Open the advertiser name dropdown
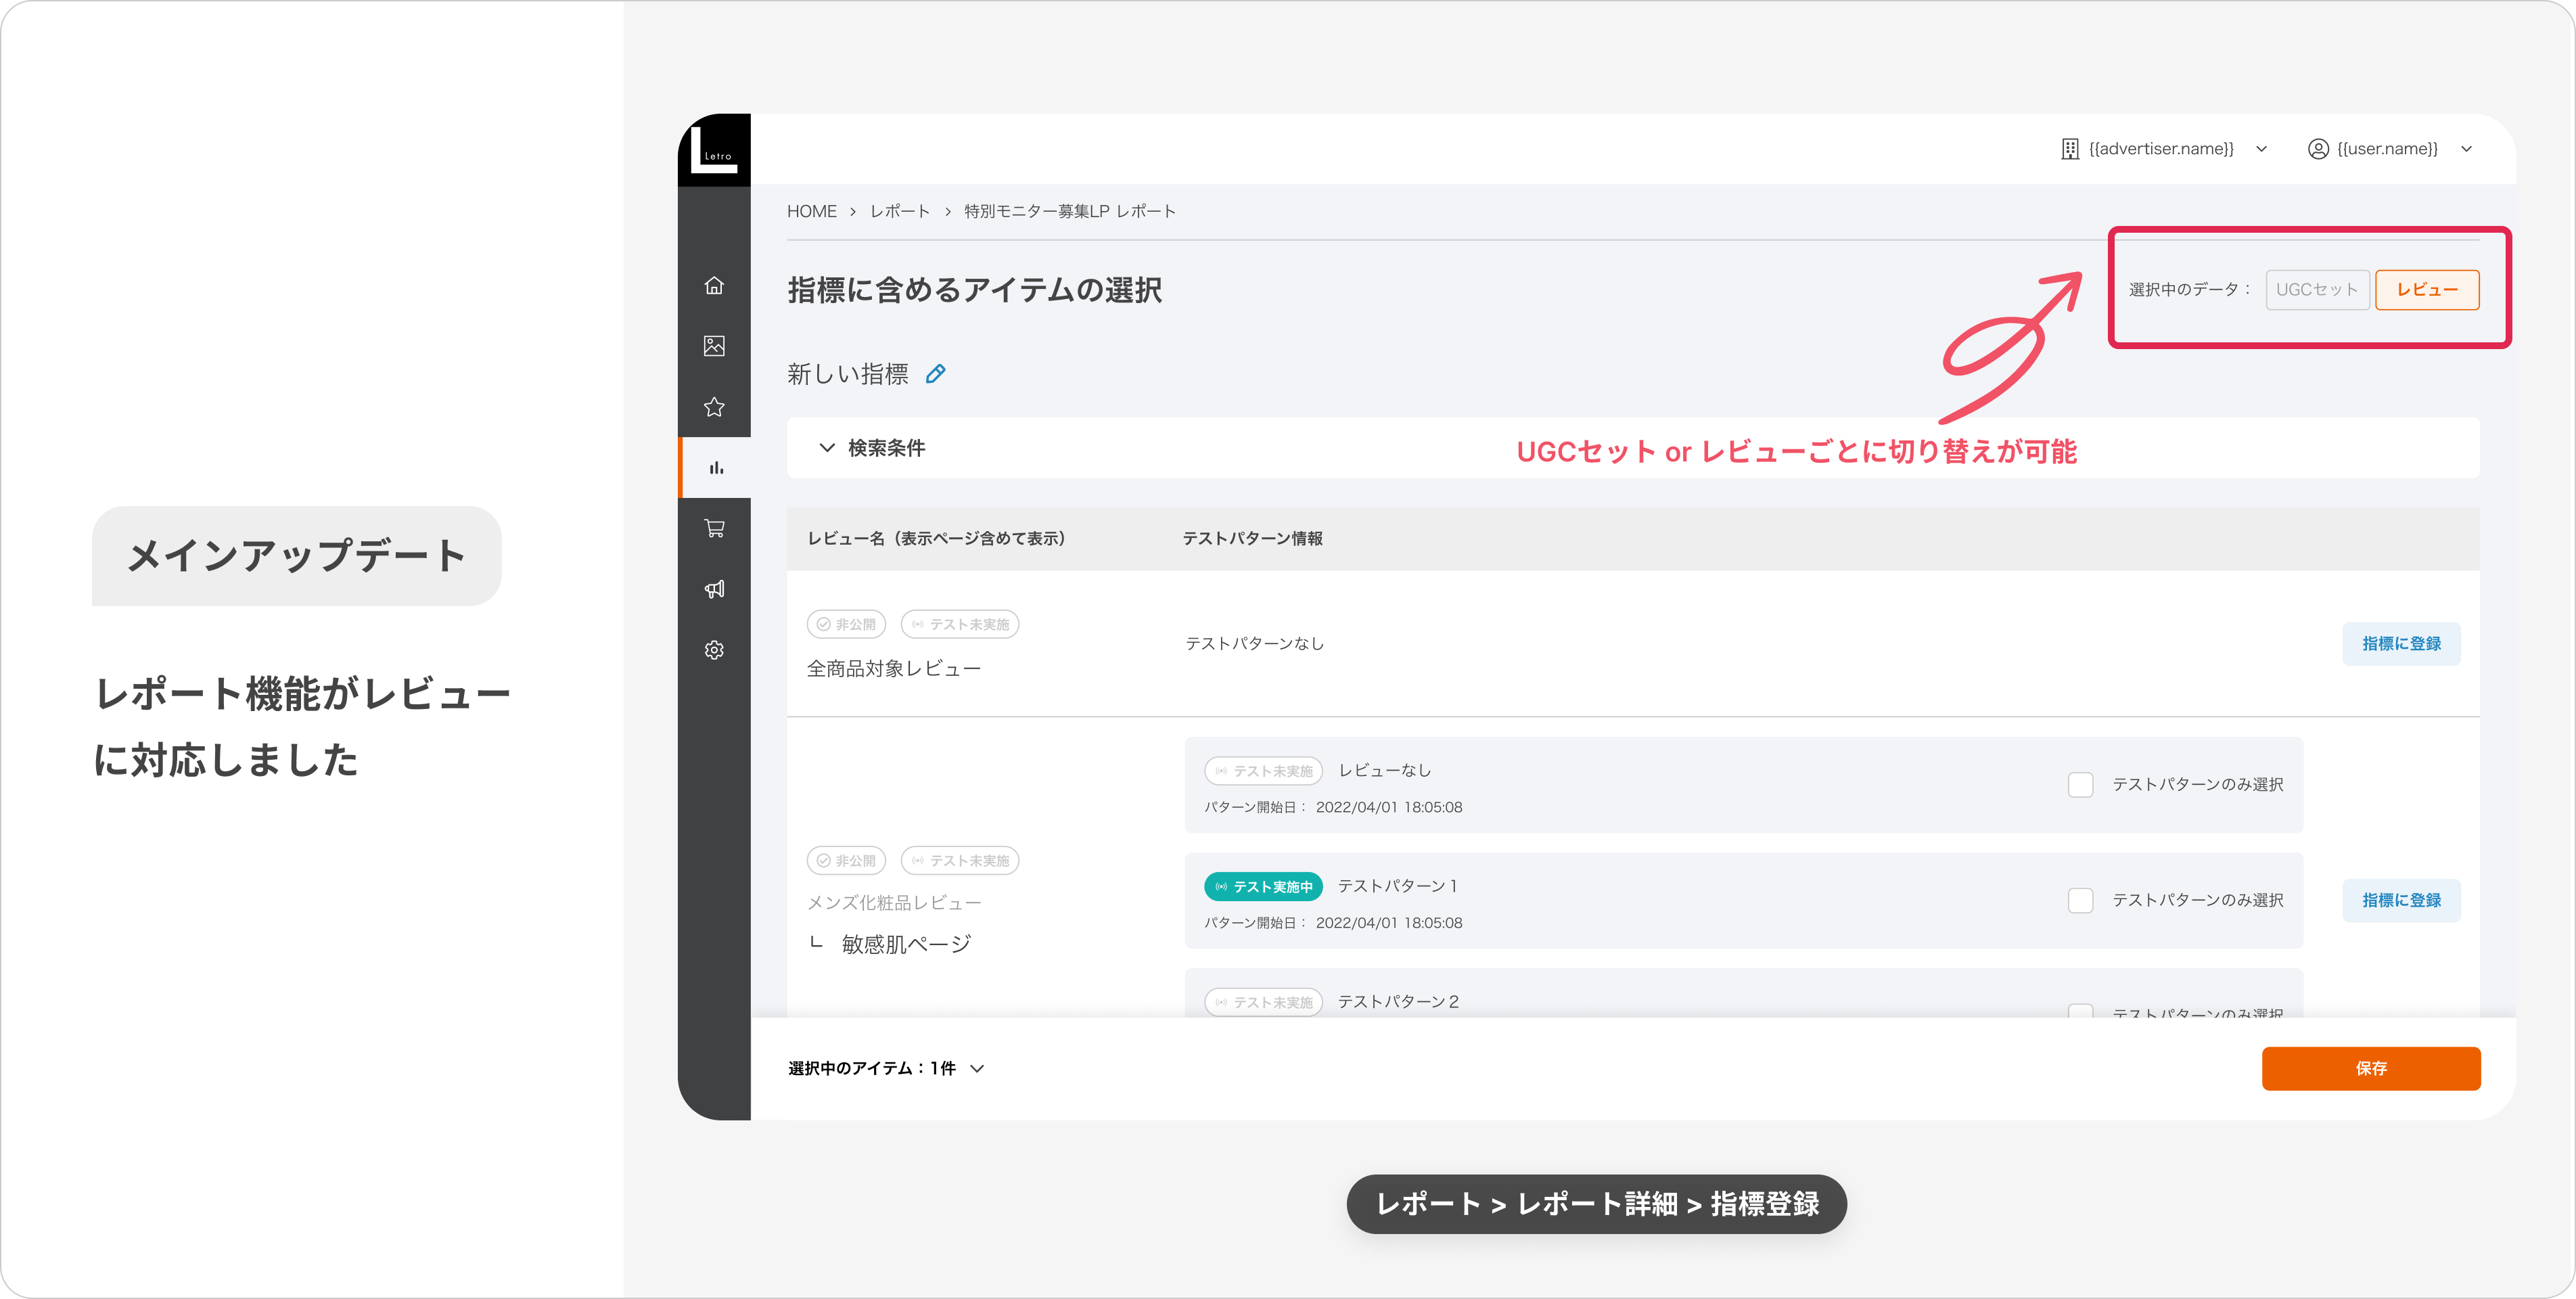 click(x=2164, y=149)
